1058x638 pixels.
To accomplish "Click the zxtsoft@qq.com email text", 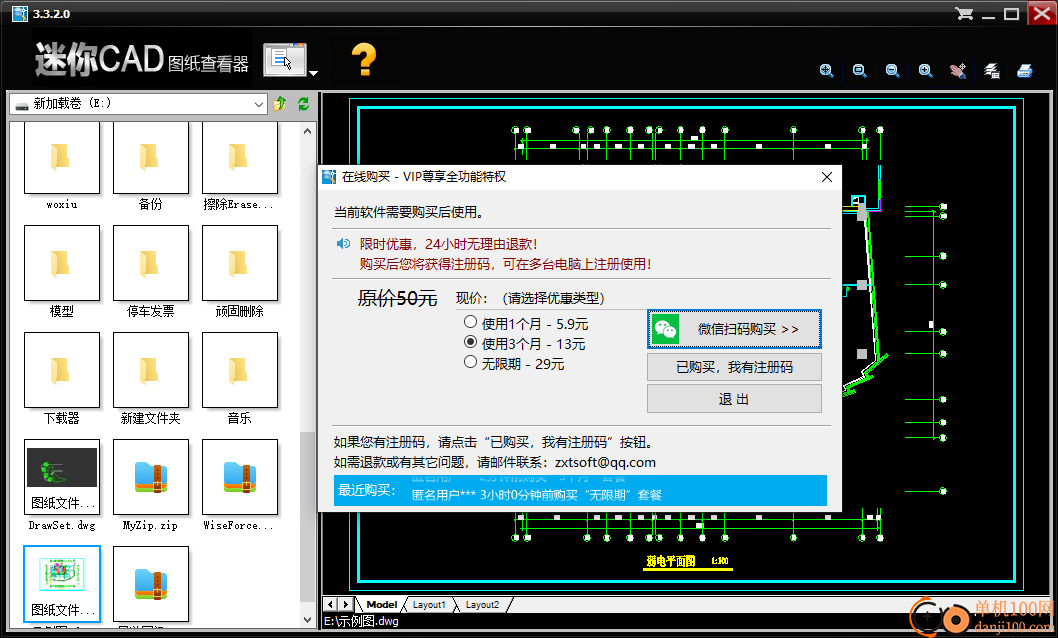I will coord(605,462).
